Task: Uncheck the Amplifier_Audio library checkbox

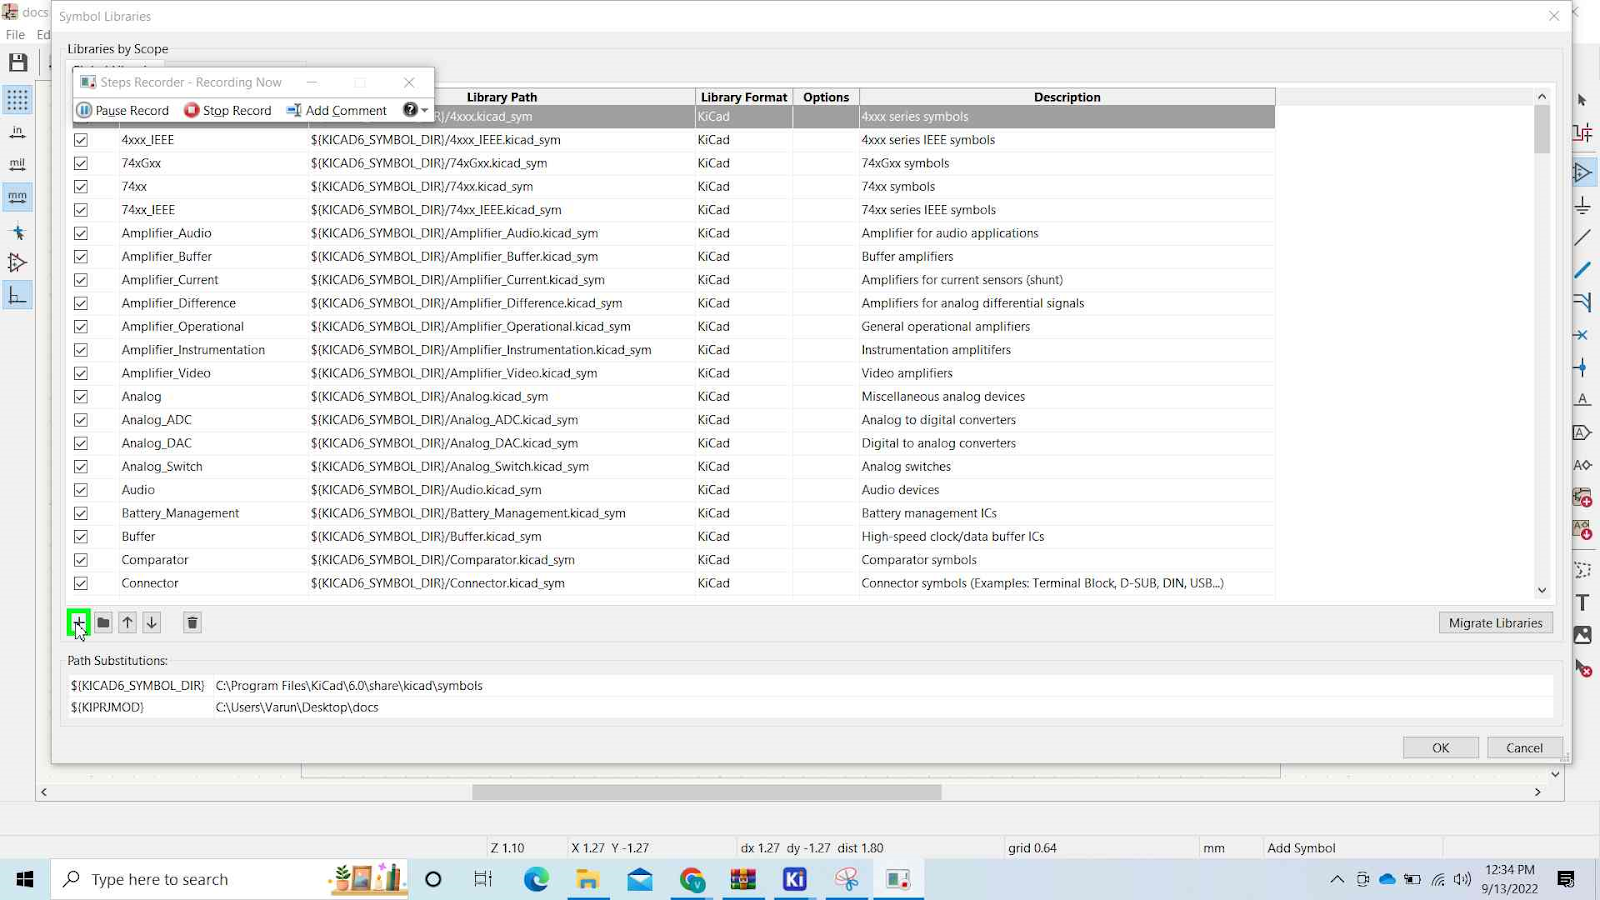Action: coord(81,233)
